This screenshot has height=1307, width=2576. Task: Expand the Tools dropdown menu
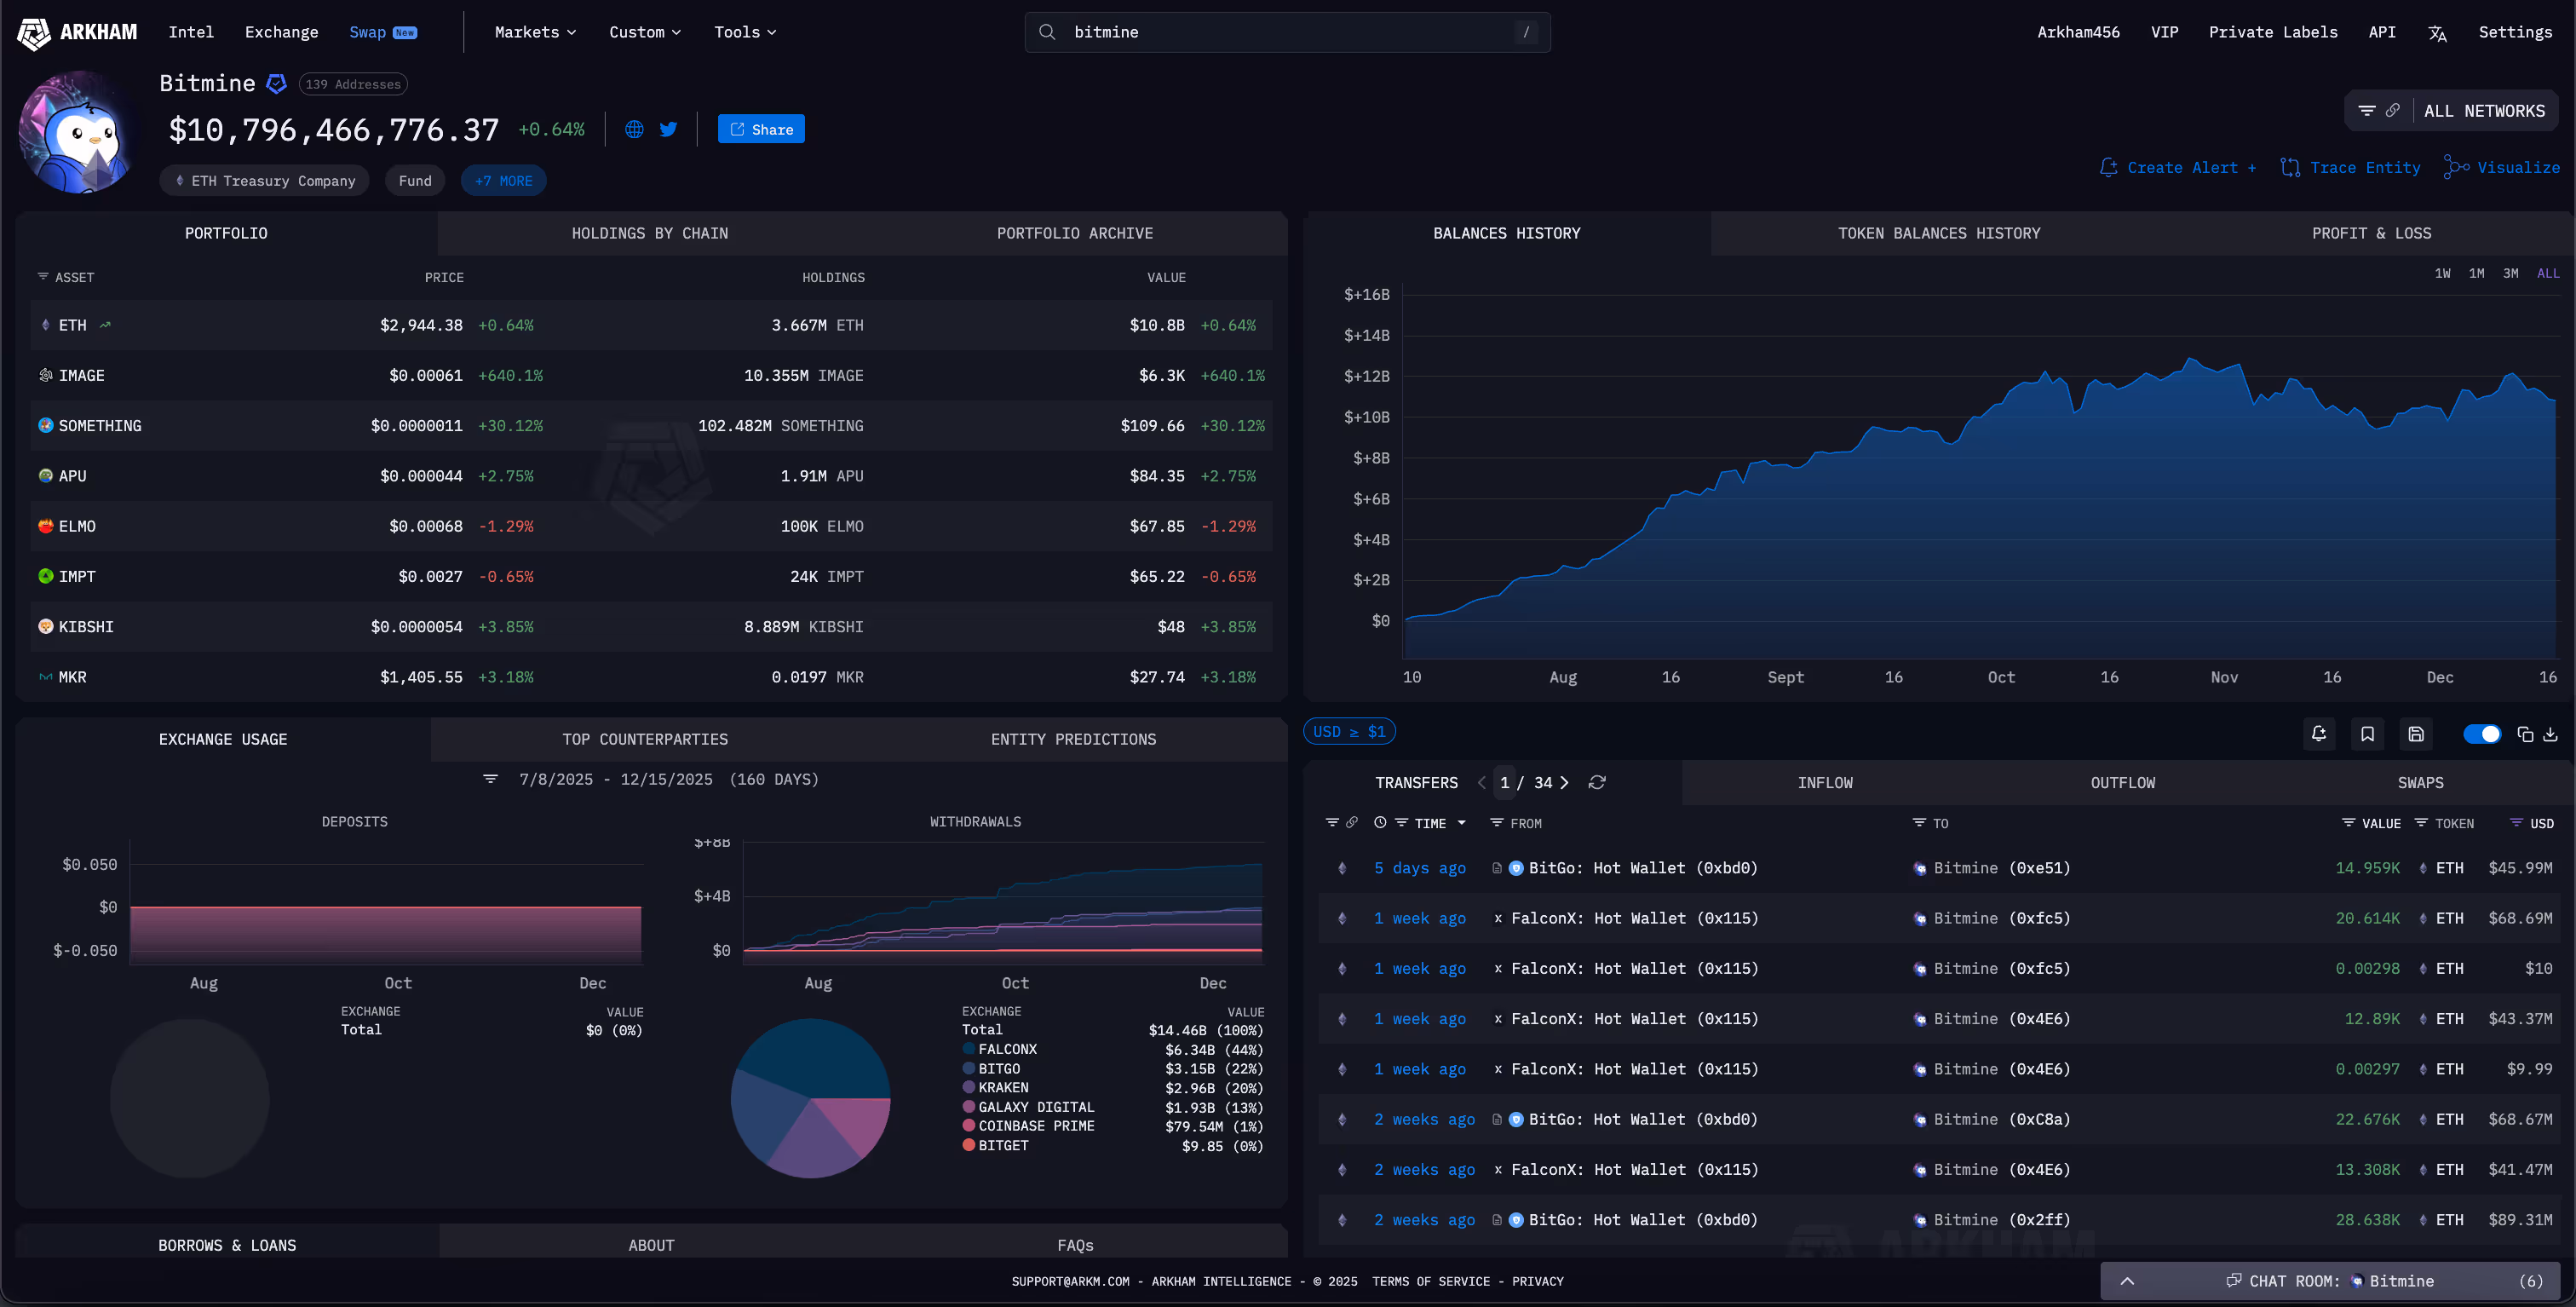click(744, 32)
